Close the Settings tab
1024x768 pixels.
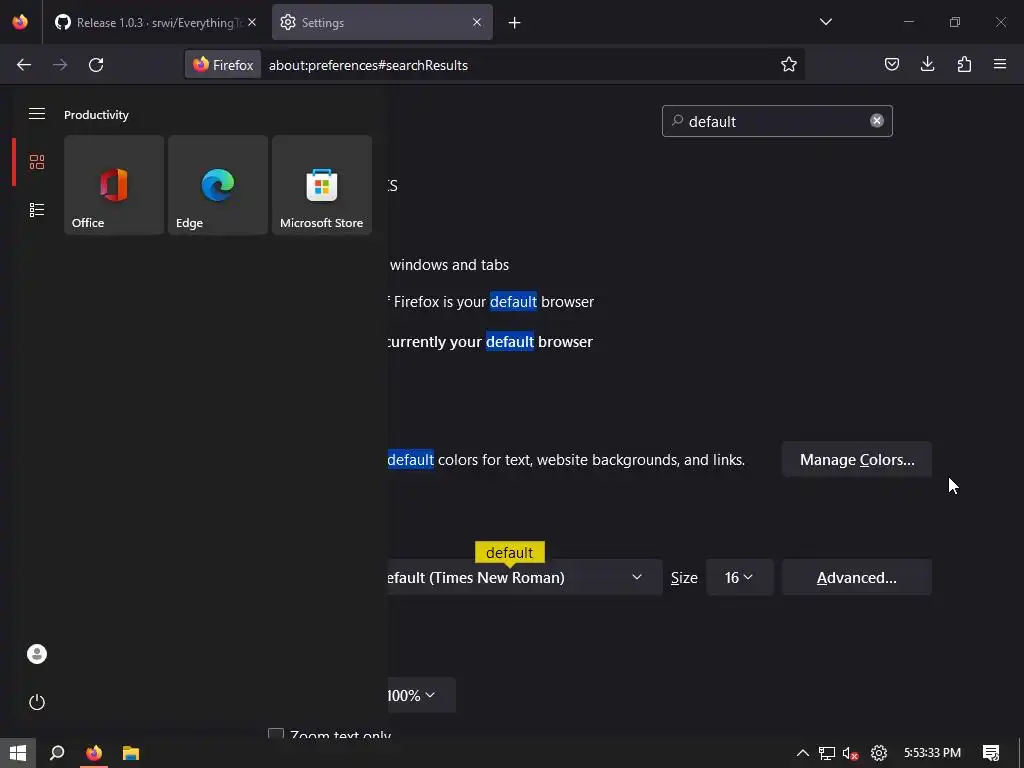point(477,22)
